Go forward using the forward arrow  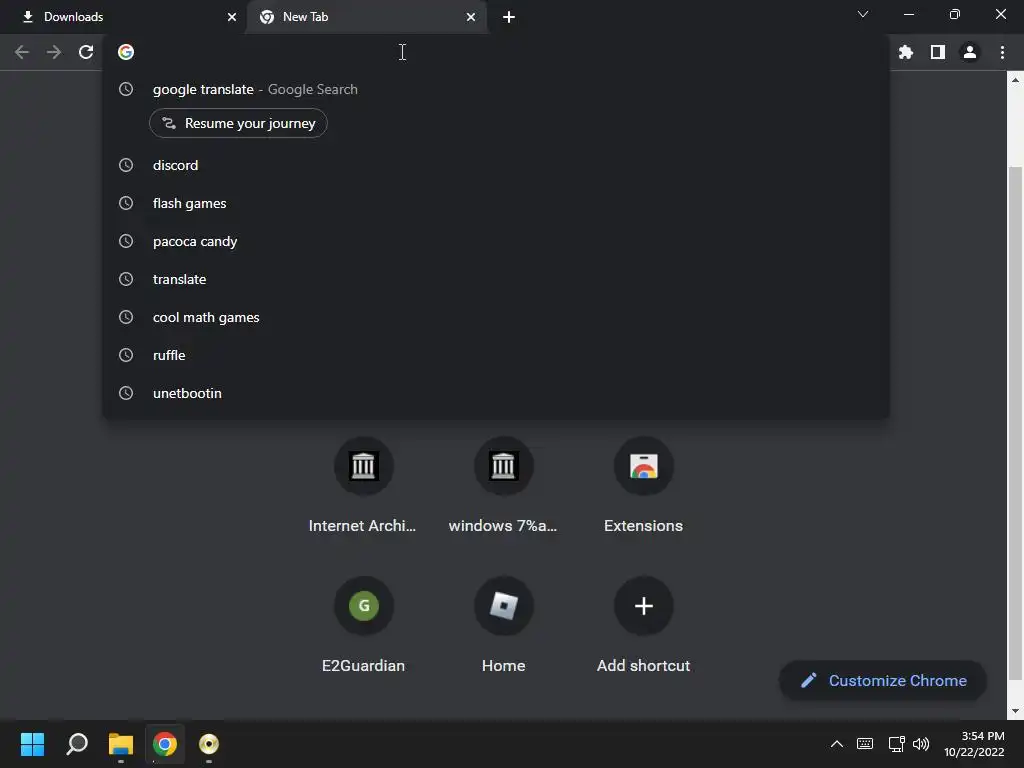click(54, 52)
